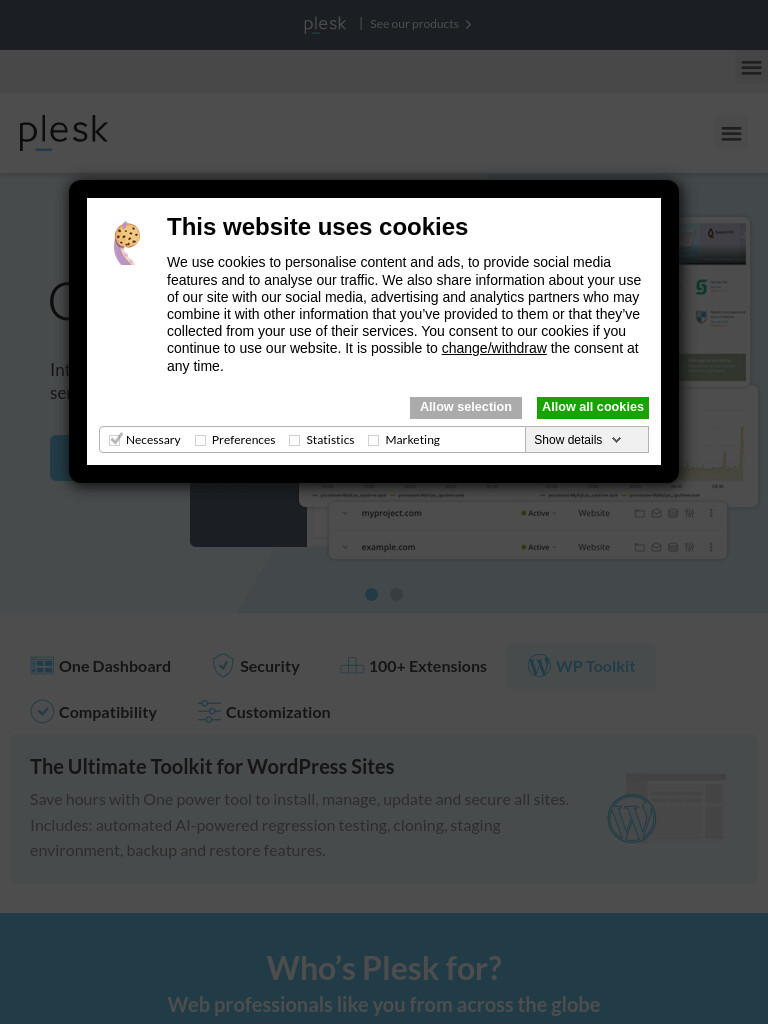Screen dimensions: 768x1024
Task: Click the Compatibility checkmark icon
Action: click(42, 712)
